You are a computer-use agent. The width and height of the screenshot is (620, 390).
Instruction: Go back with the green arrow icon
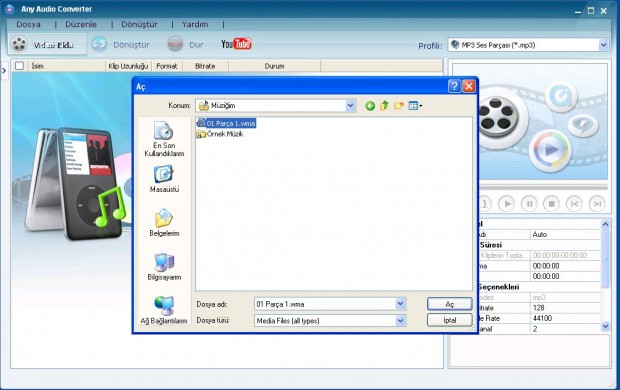pos(370,106)
